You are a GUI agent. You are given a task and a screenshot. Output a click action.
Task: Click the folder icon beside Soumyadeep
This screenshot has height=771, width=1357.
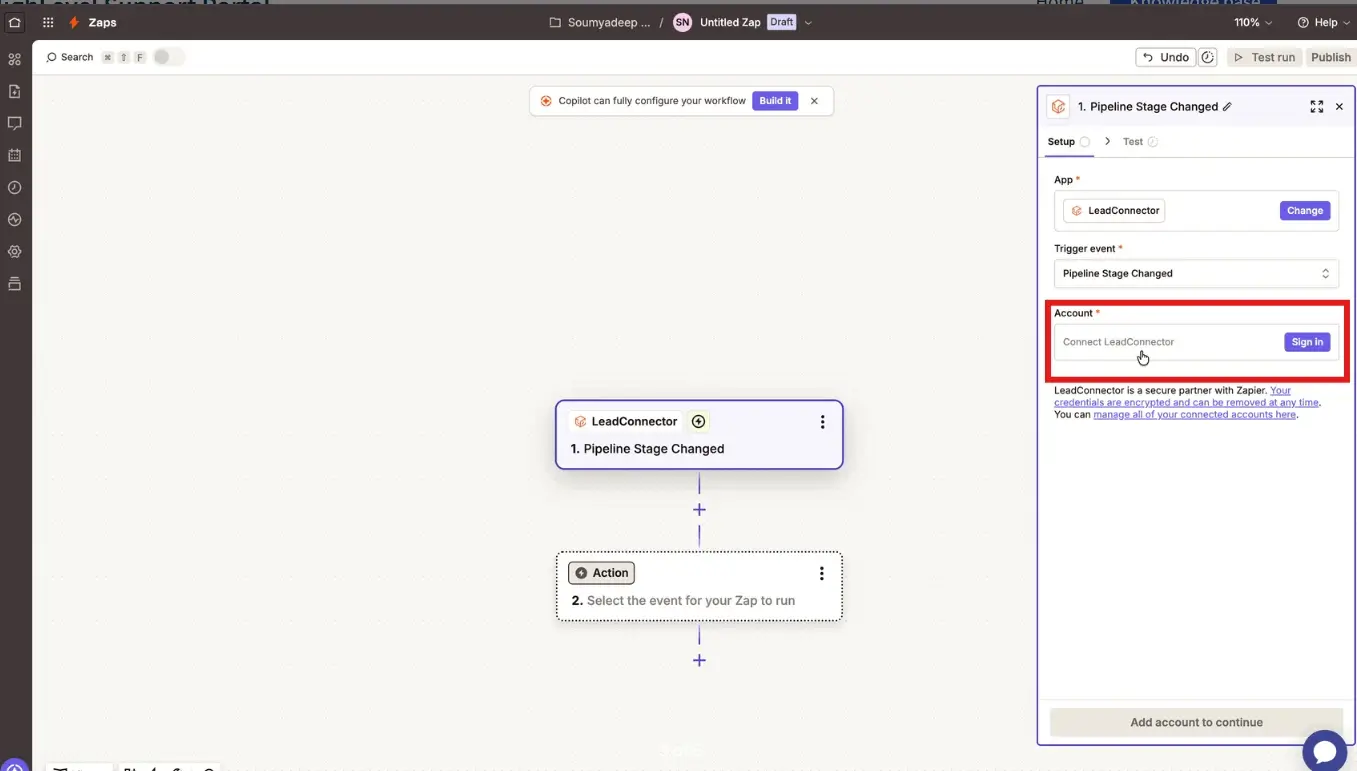555,22
